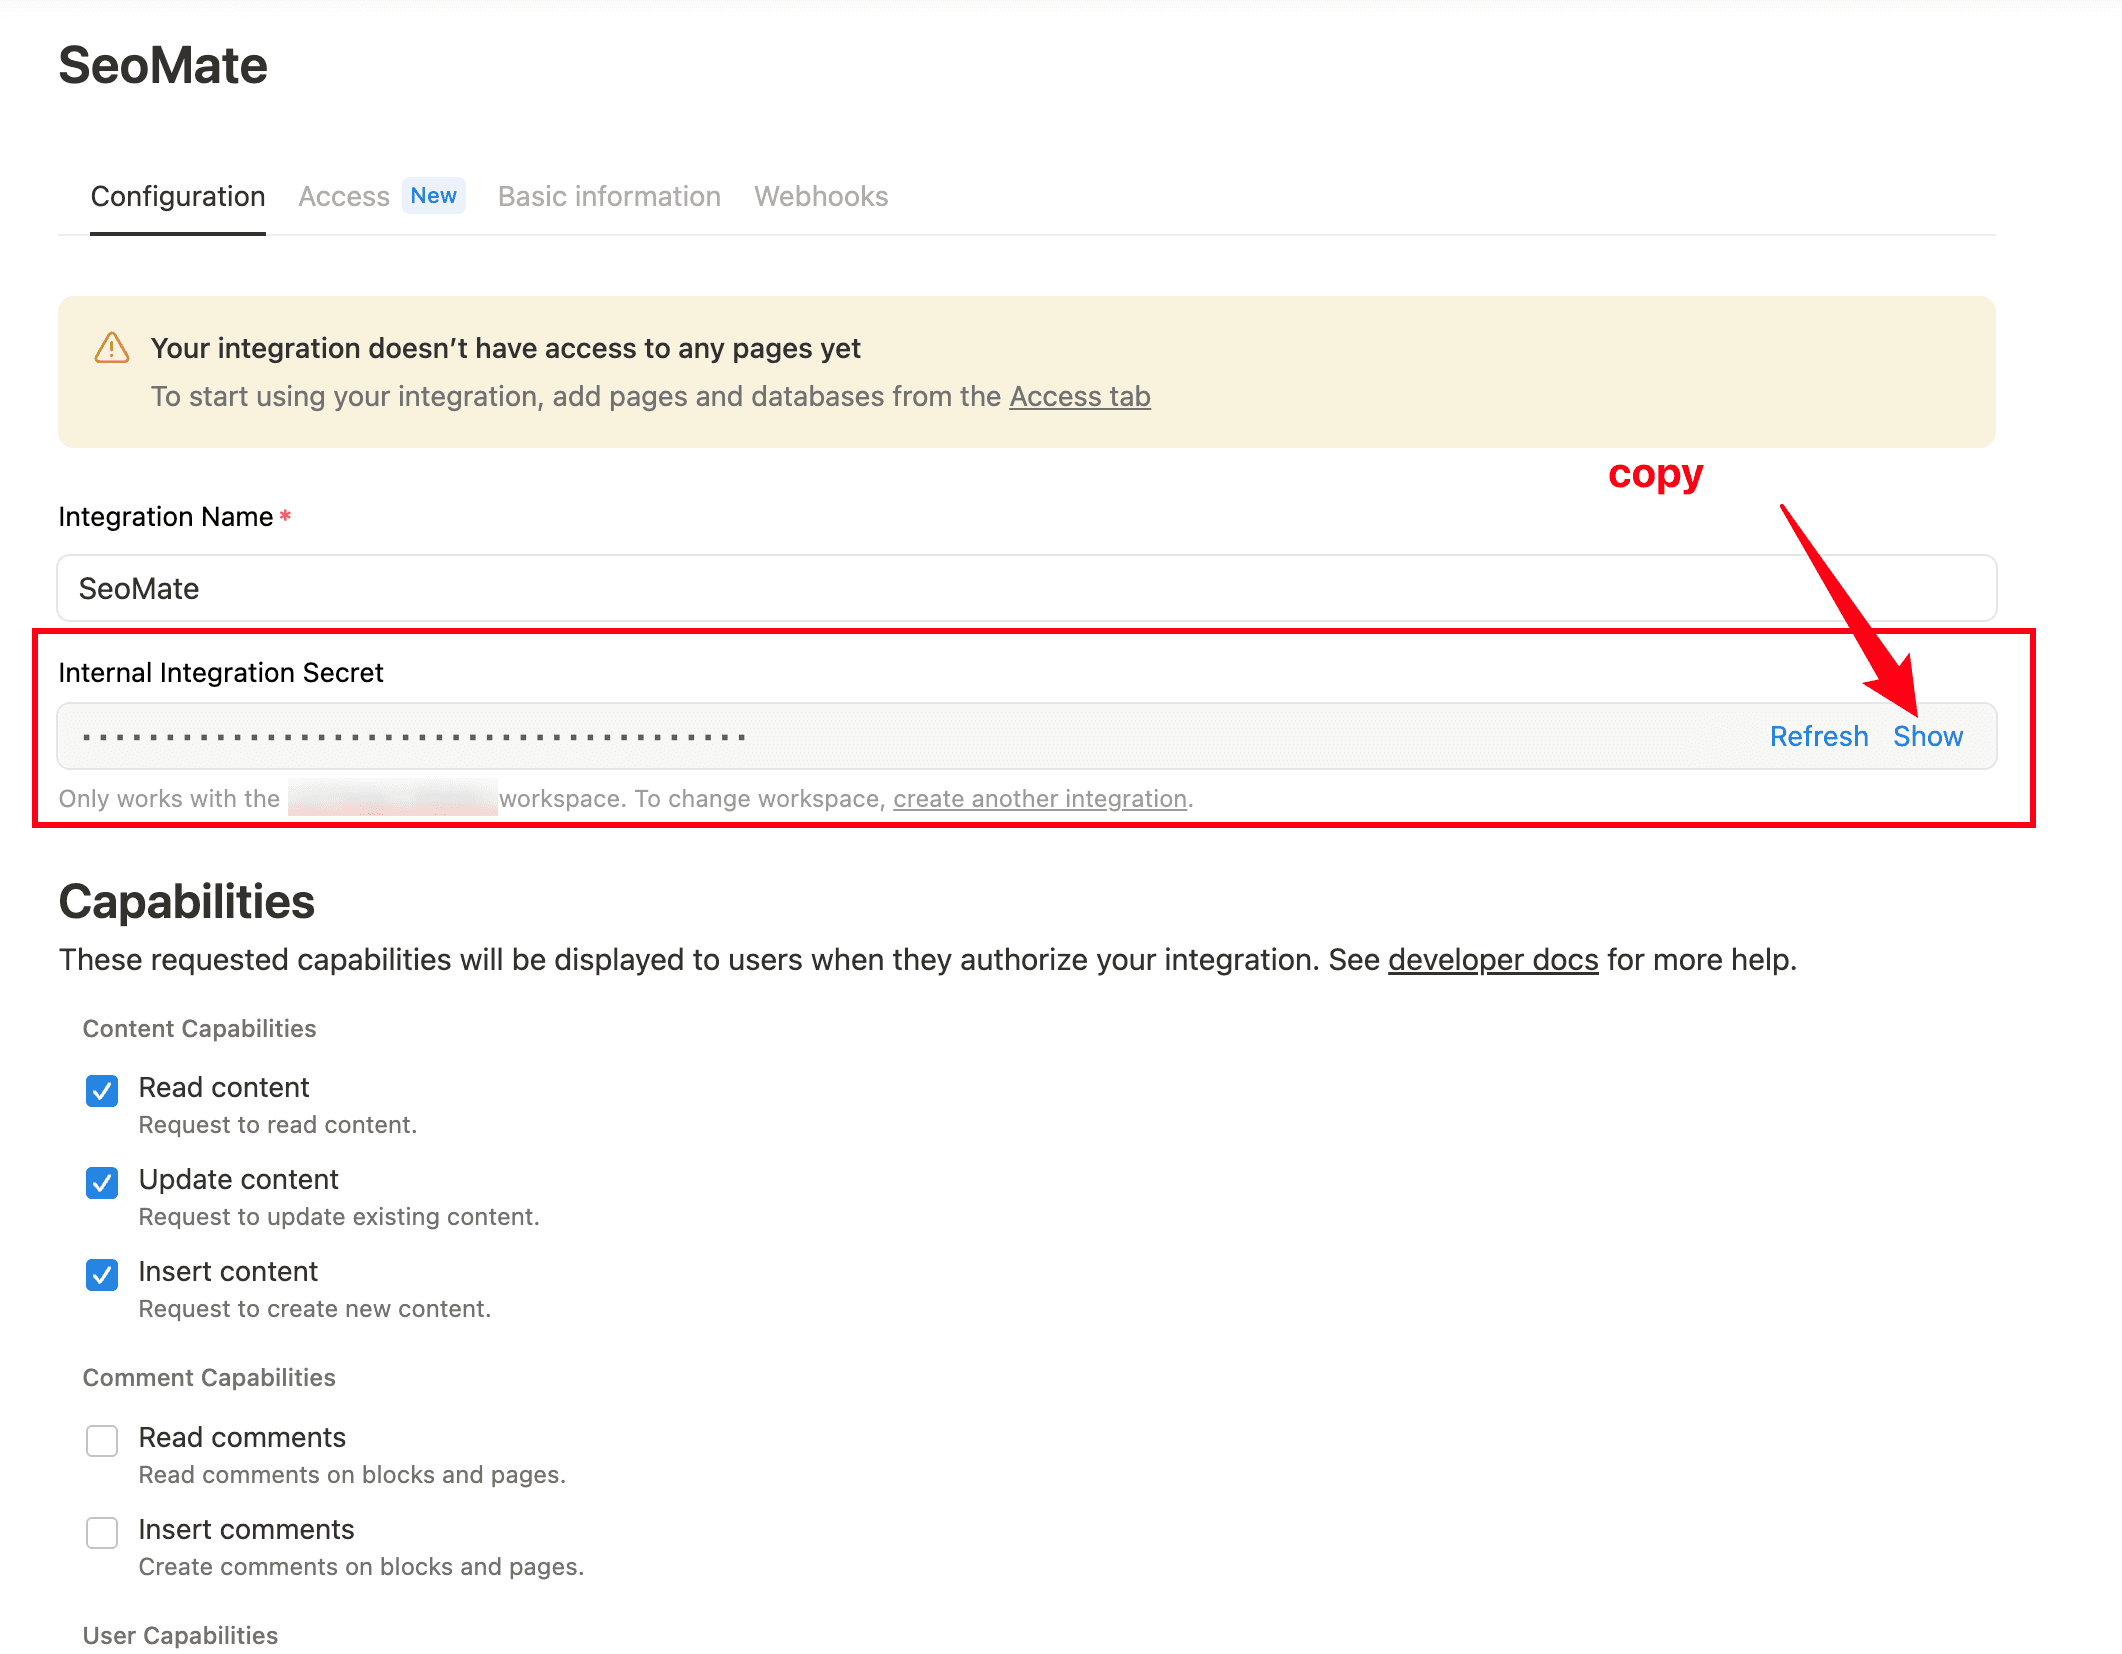Open the developer docs link
2122x1654 pixels.
tap(1492, 959)
